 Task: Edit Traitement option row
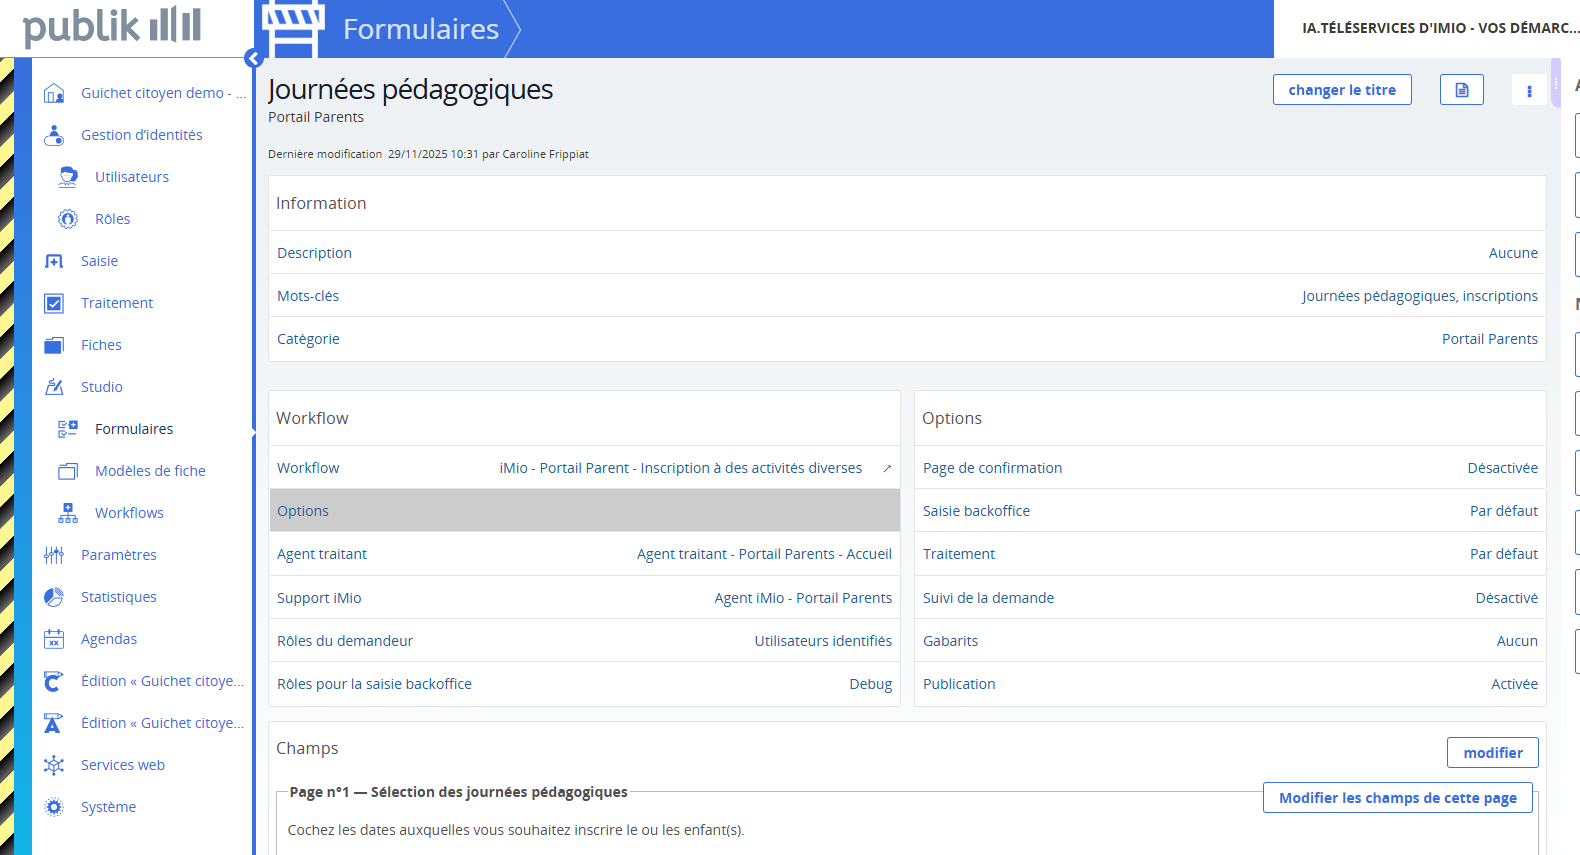tap(1230, 554)
